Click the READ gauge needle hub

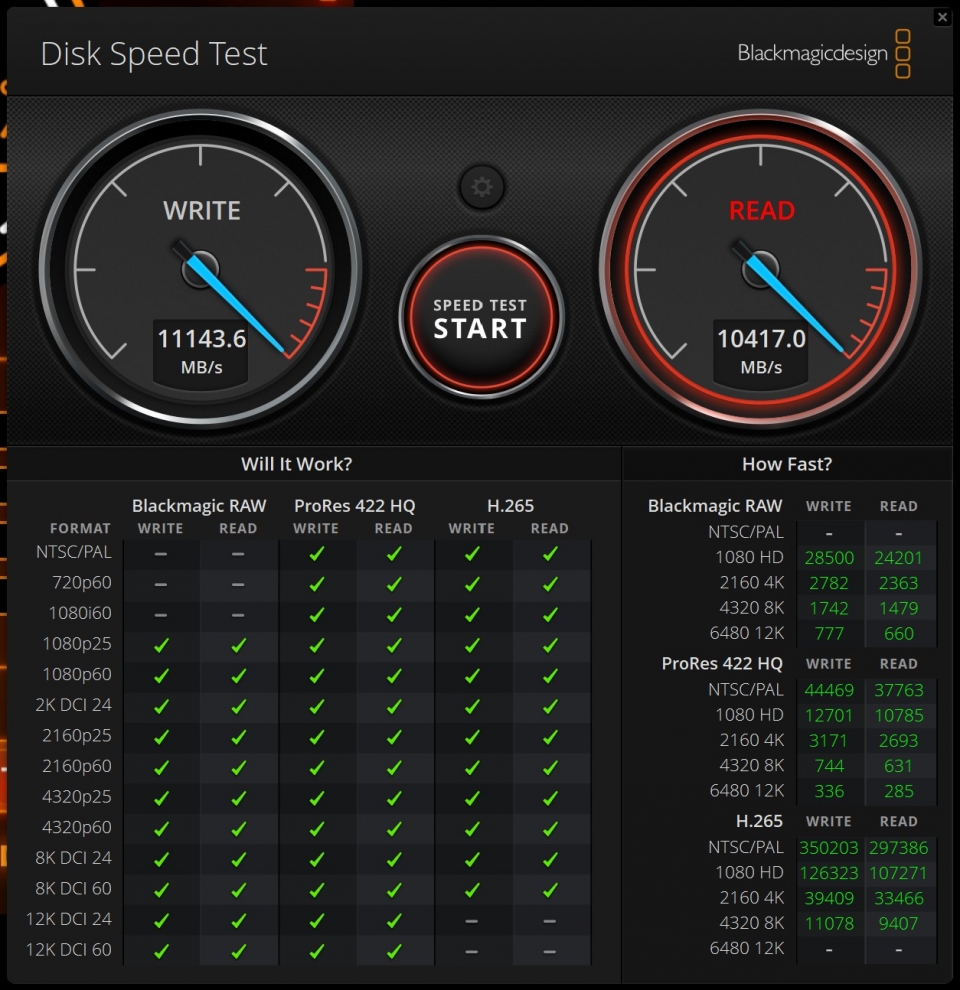760,270
